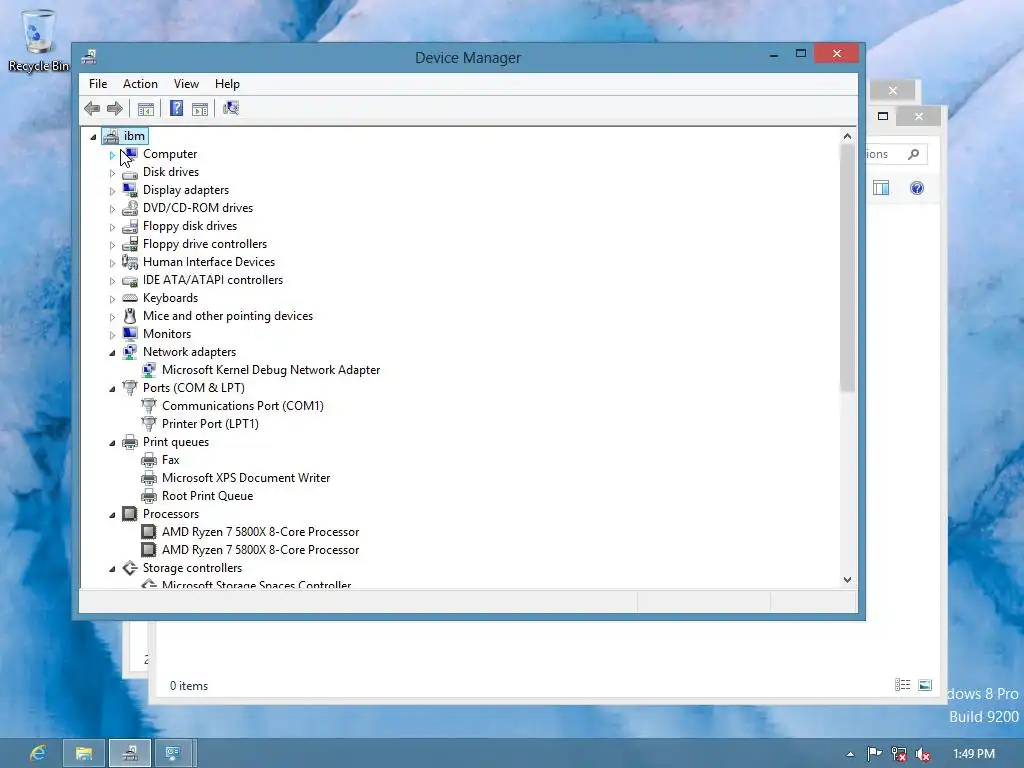Click the scroll down arrow in device tree
Screen dimensions: 1024x768
[x=847, y=580]
